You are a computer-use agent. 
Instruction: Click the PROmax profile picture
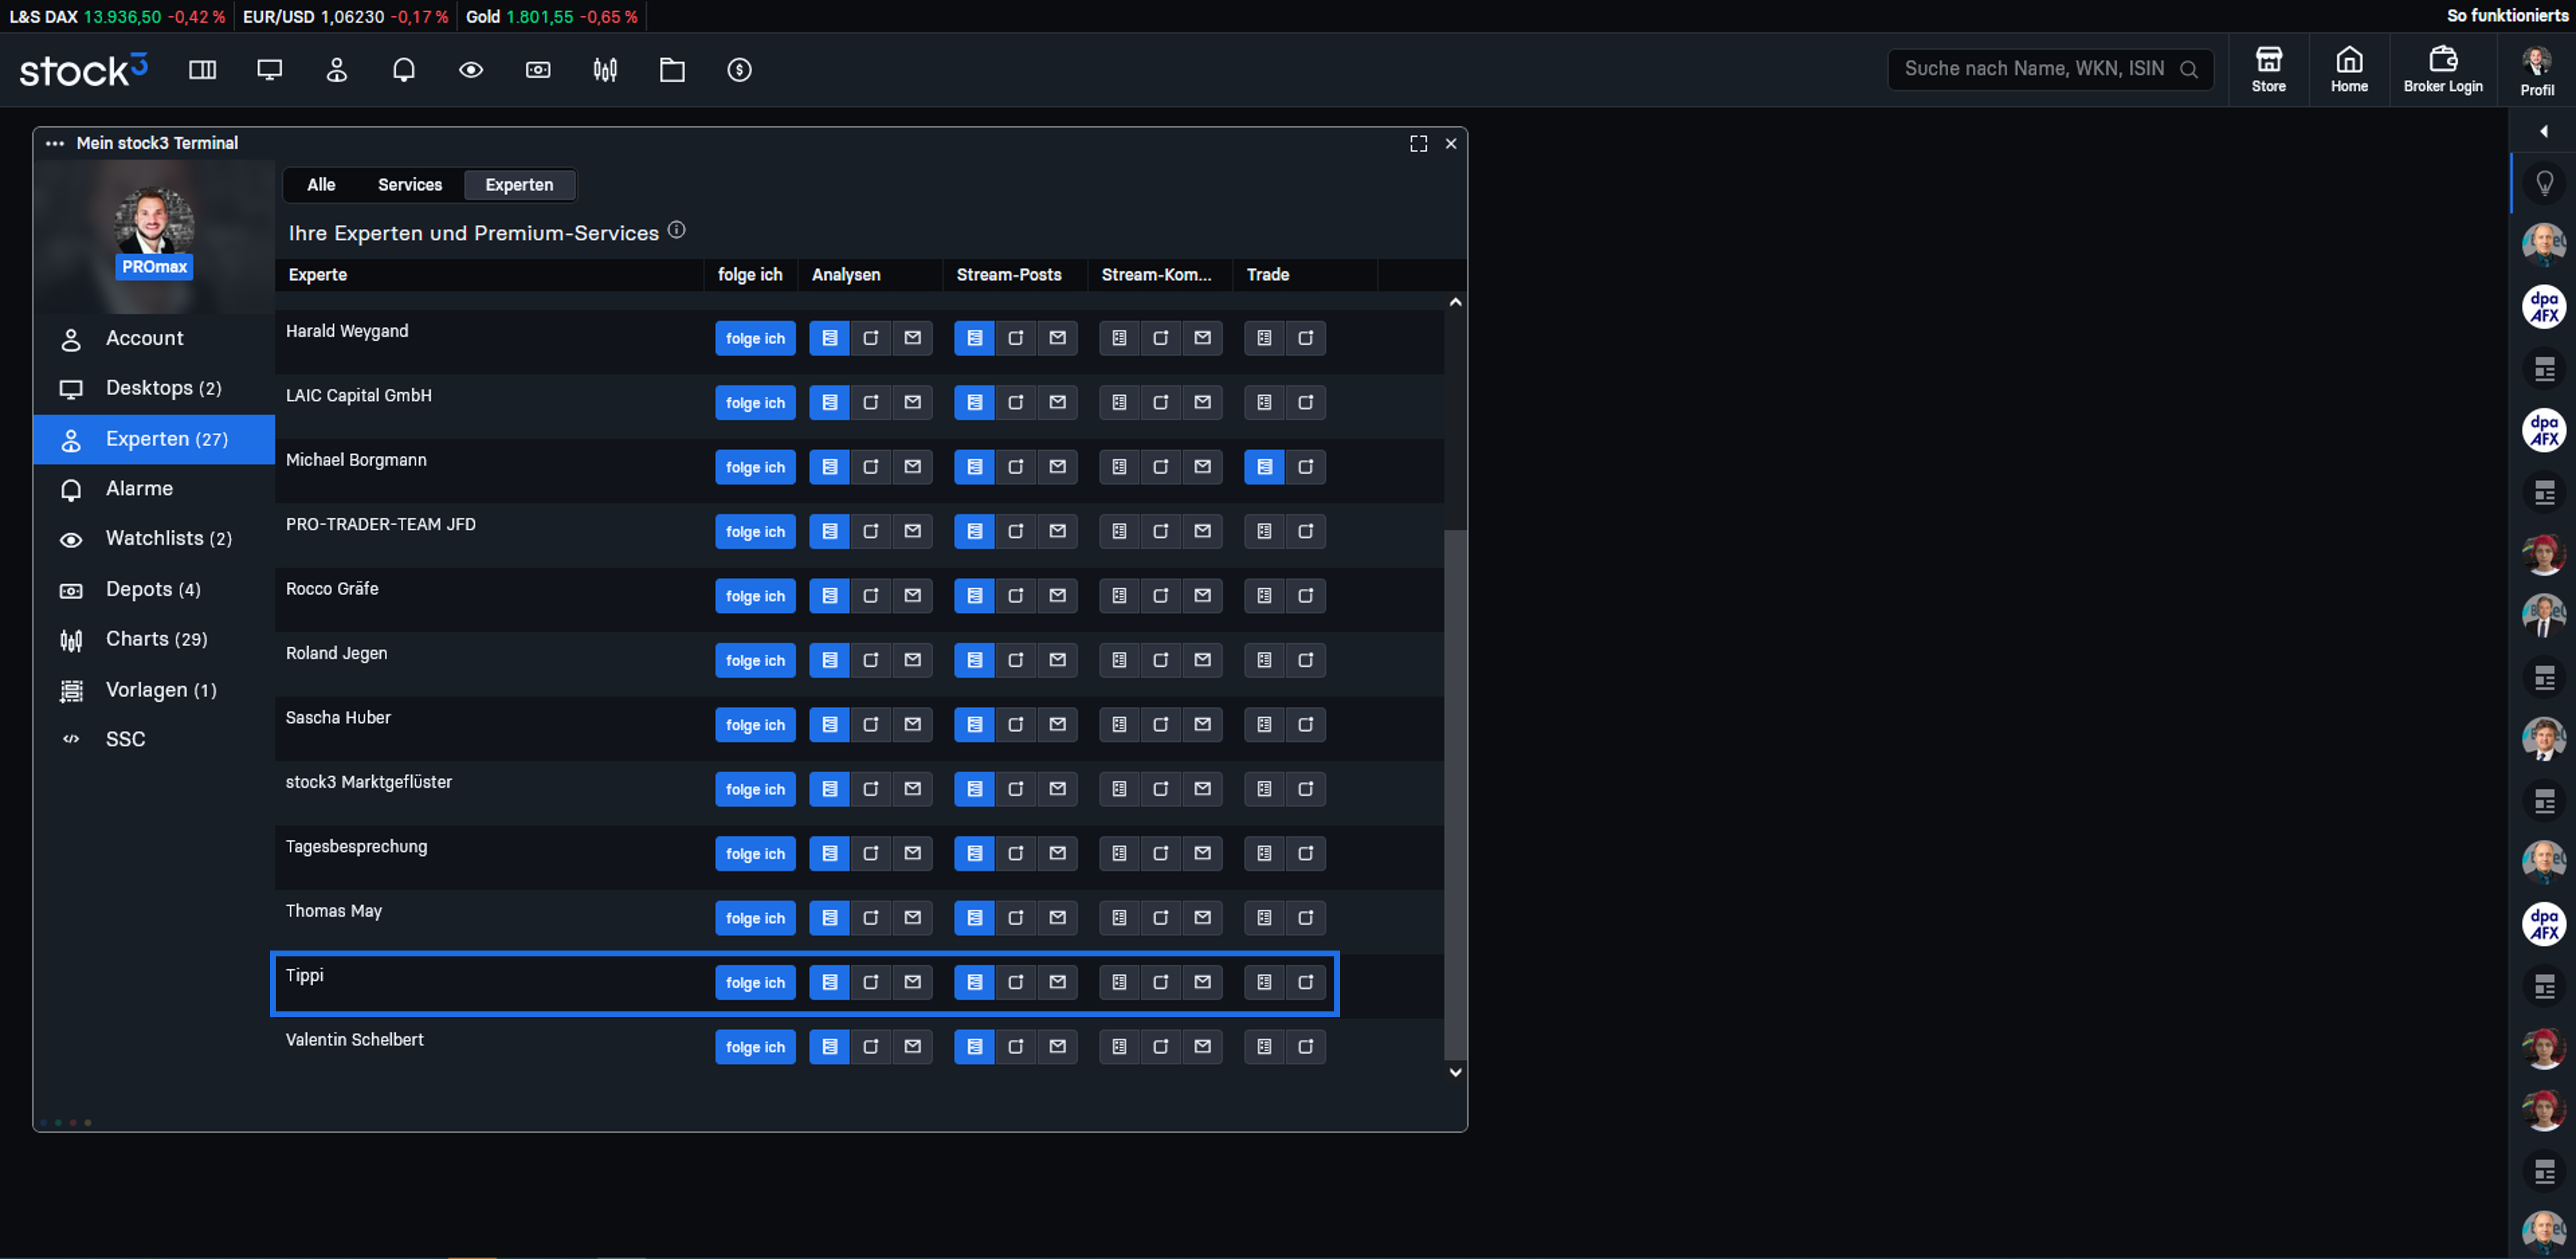[x=153, y=221]
